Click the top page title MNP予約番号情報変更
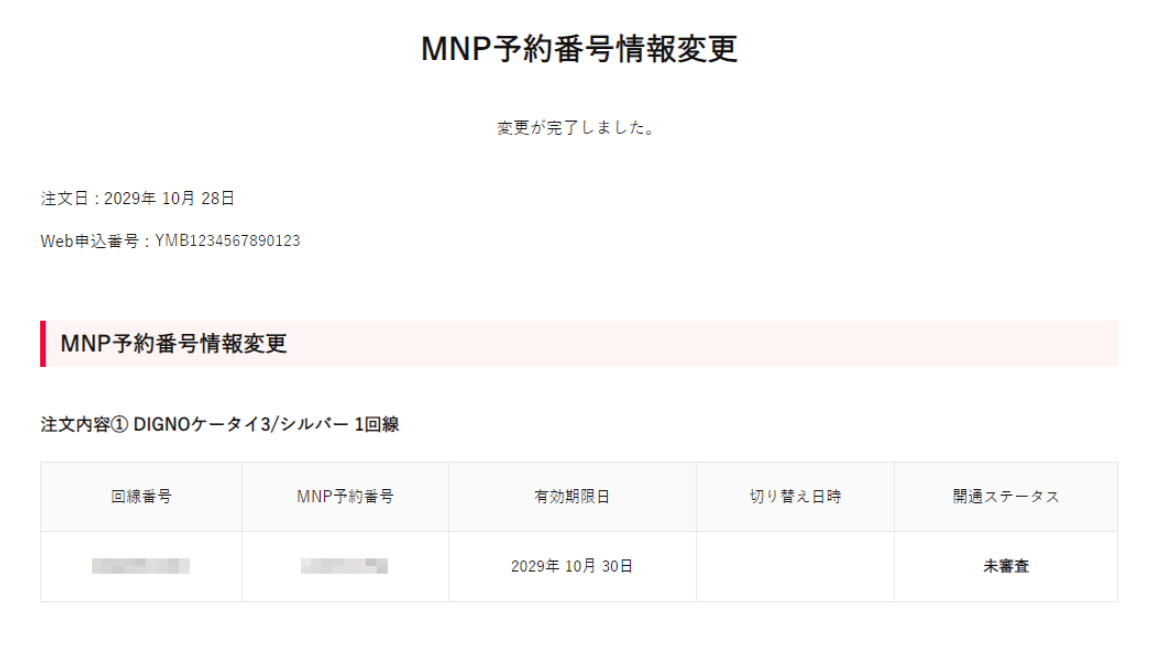 (x=579, y=49)
